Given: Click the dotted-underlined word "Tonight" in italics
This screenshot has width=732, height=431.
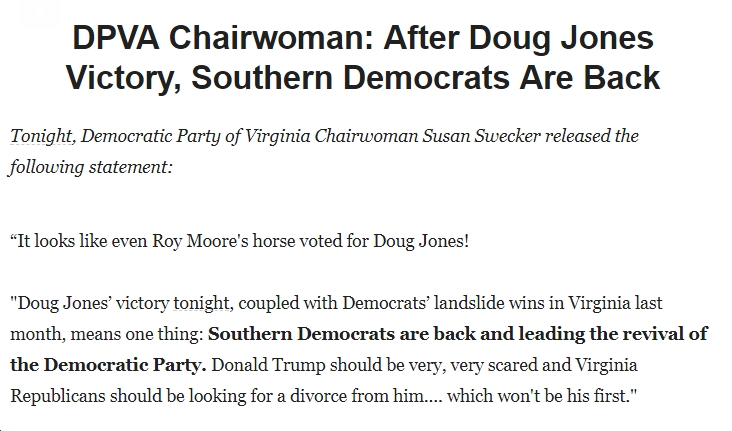Looking at the screenshot, I should [x=41, y=136].
